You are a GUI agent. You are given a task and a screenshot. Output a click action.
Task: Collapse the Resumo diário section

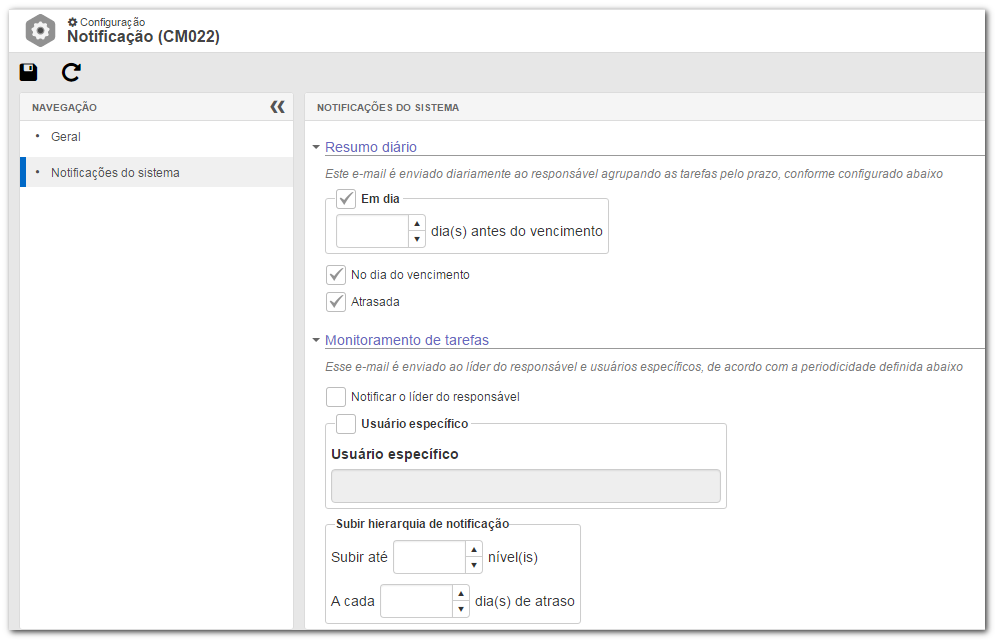coord(316,147)
